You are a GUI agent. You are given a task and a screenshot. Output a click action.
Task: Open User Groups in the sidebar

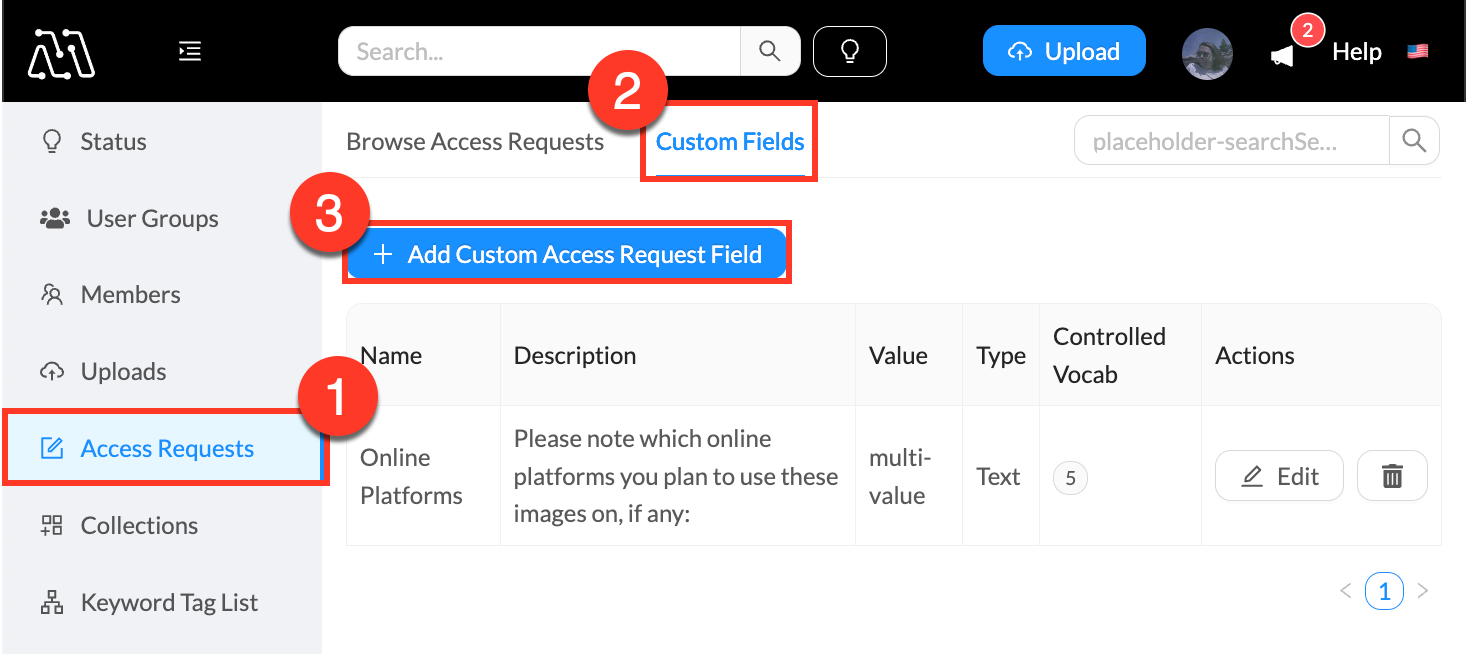click(x=152, y=218)
